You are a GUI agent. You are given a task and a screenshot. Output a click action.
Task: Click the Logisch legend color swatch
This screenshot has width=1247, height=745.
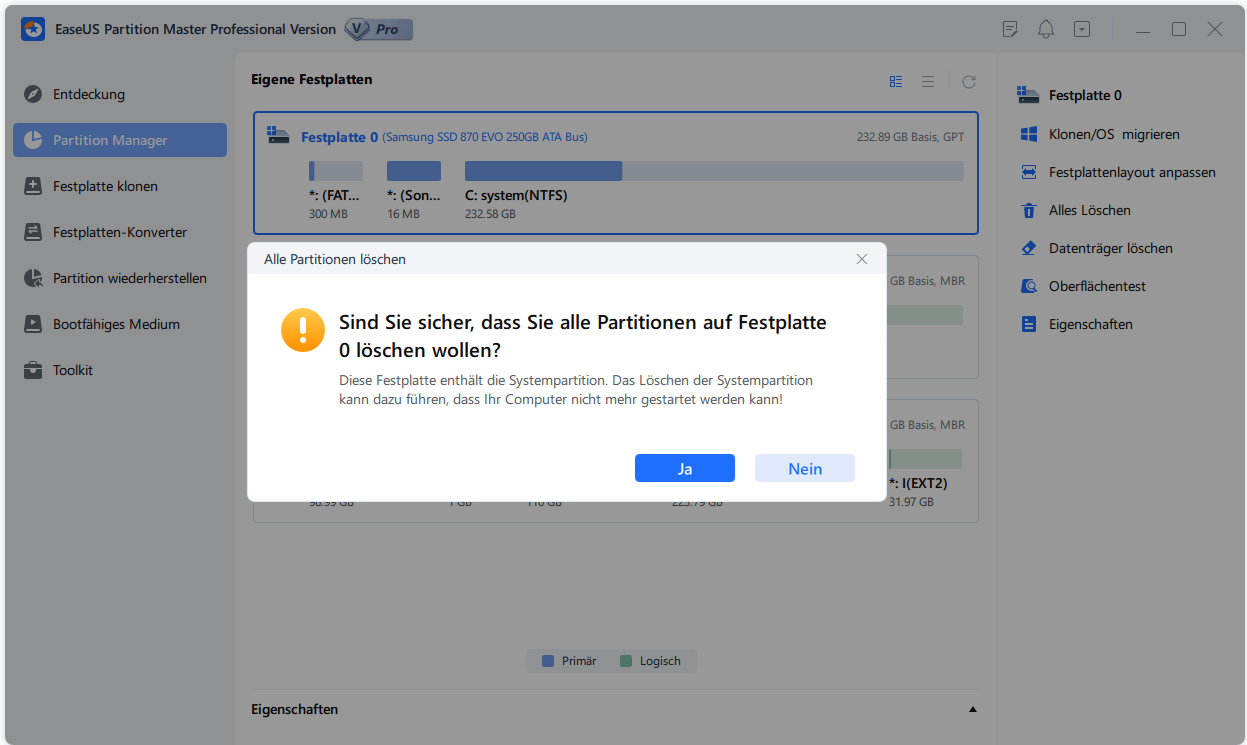[626, 661]
